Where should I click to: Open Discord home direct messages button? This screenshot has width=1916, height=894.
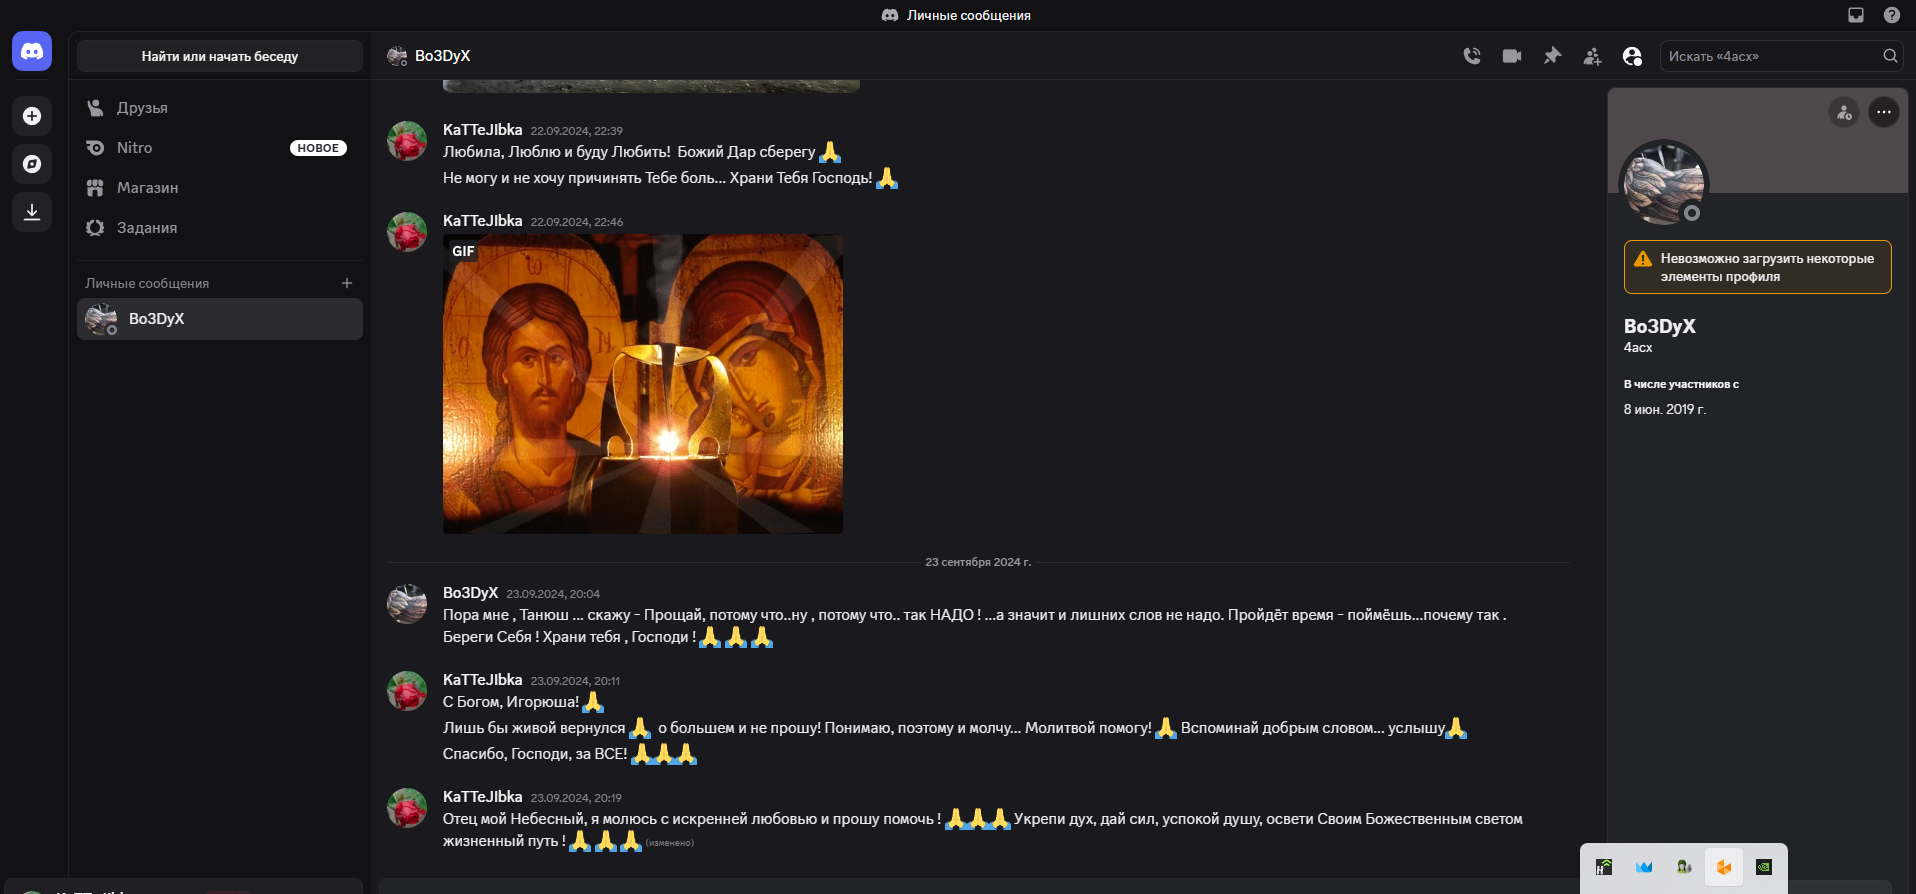32,51
